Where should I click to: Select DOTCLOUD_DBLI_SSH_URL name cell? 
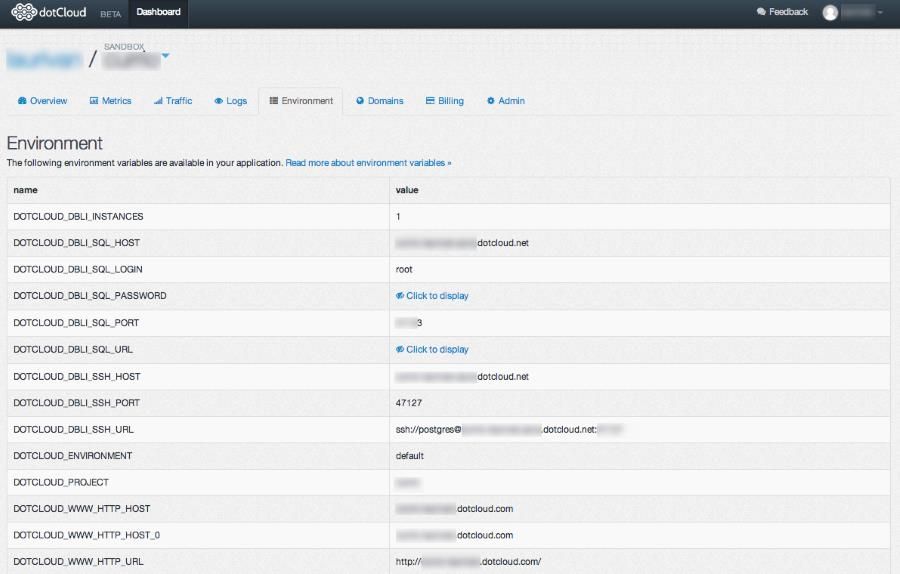198,429
